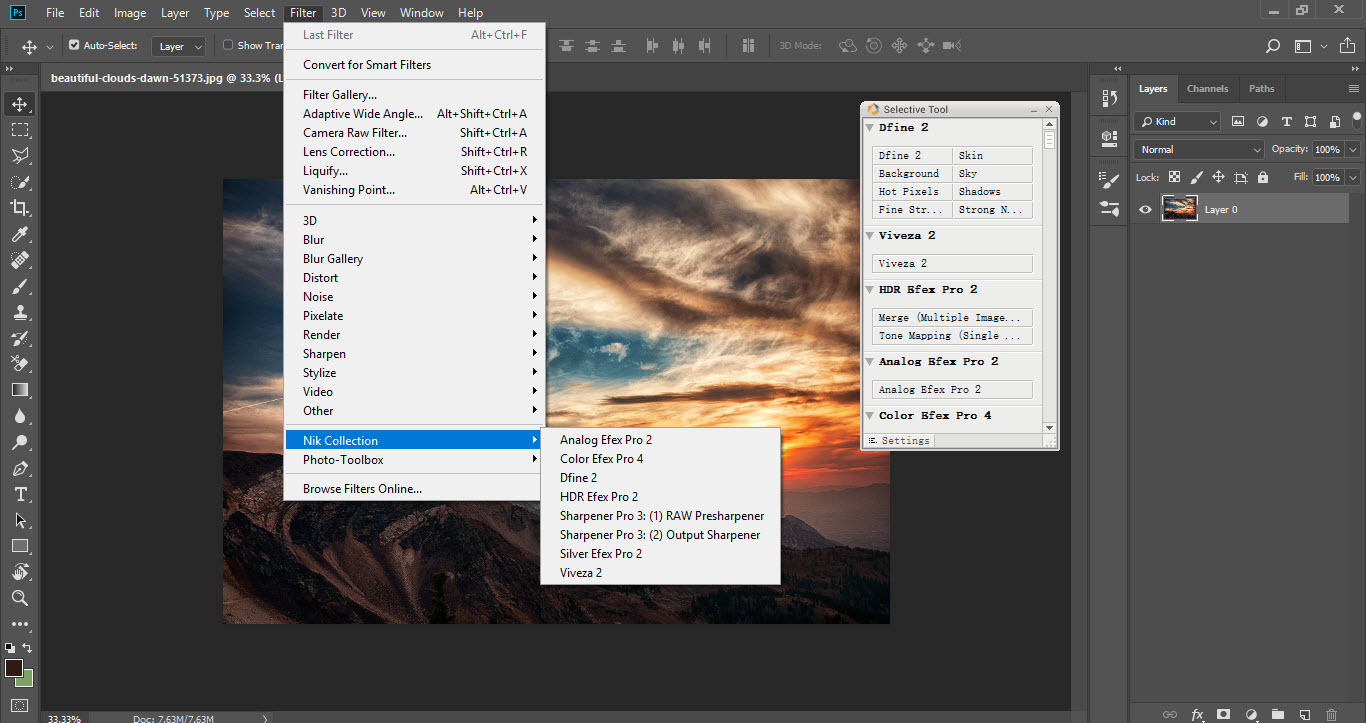The width and height of the screenshot is (1366, 723).
Task: Toggle Lock image pixels brush icon
Action: [x=1197, y=177]
